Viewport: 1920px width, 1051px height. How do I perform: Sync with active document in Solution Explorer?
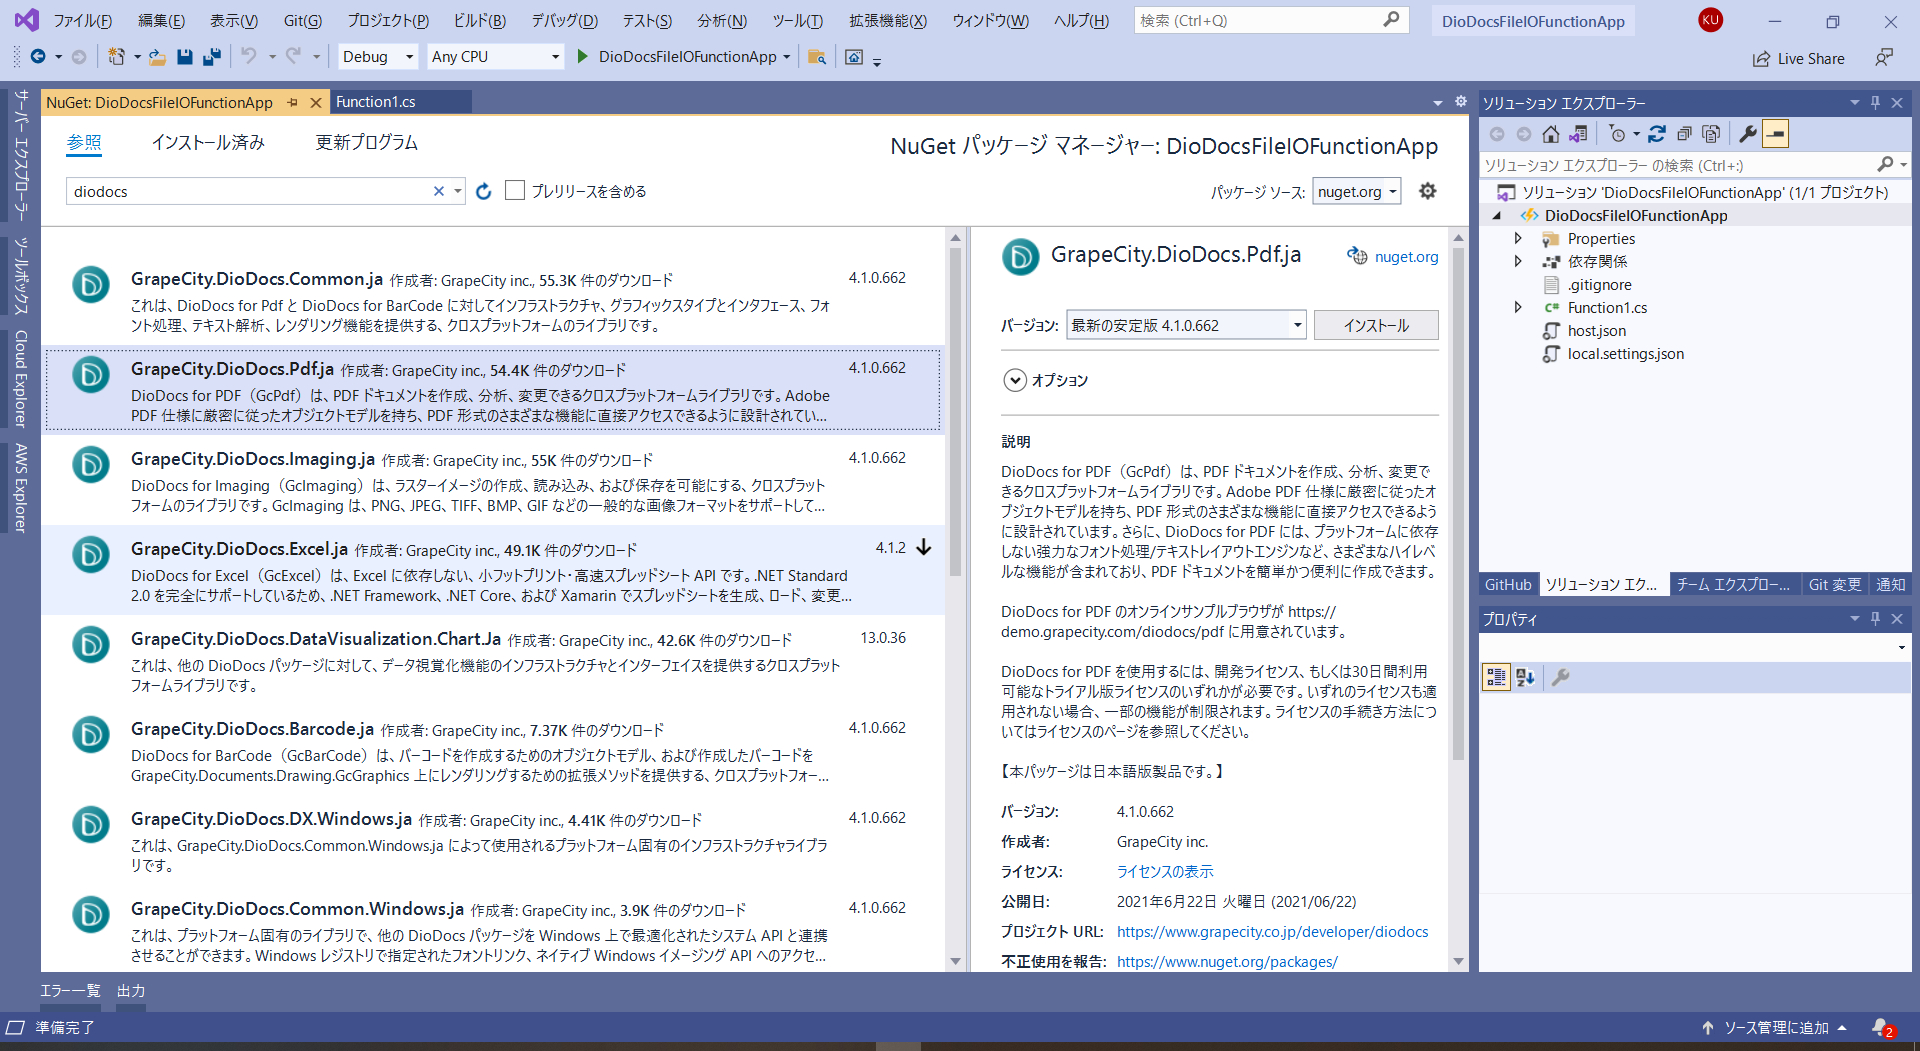pos(1657,134)
